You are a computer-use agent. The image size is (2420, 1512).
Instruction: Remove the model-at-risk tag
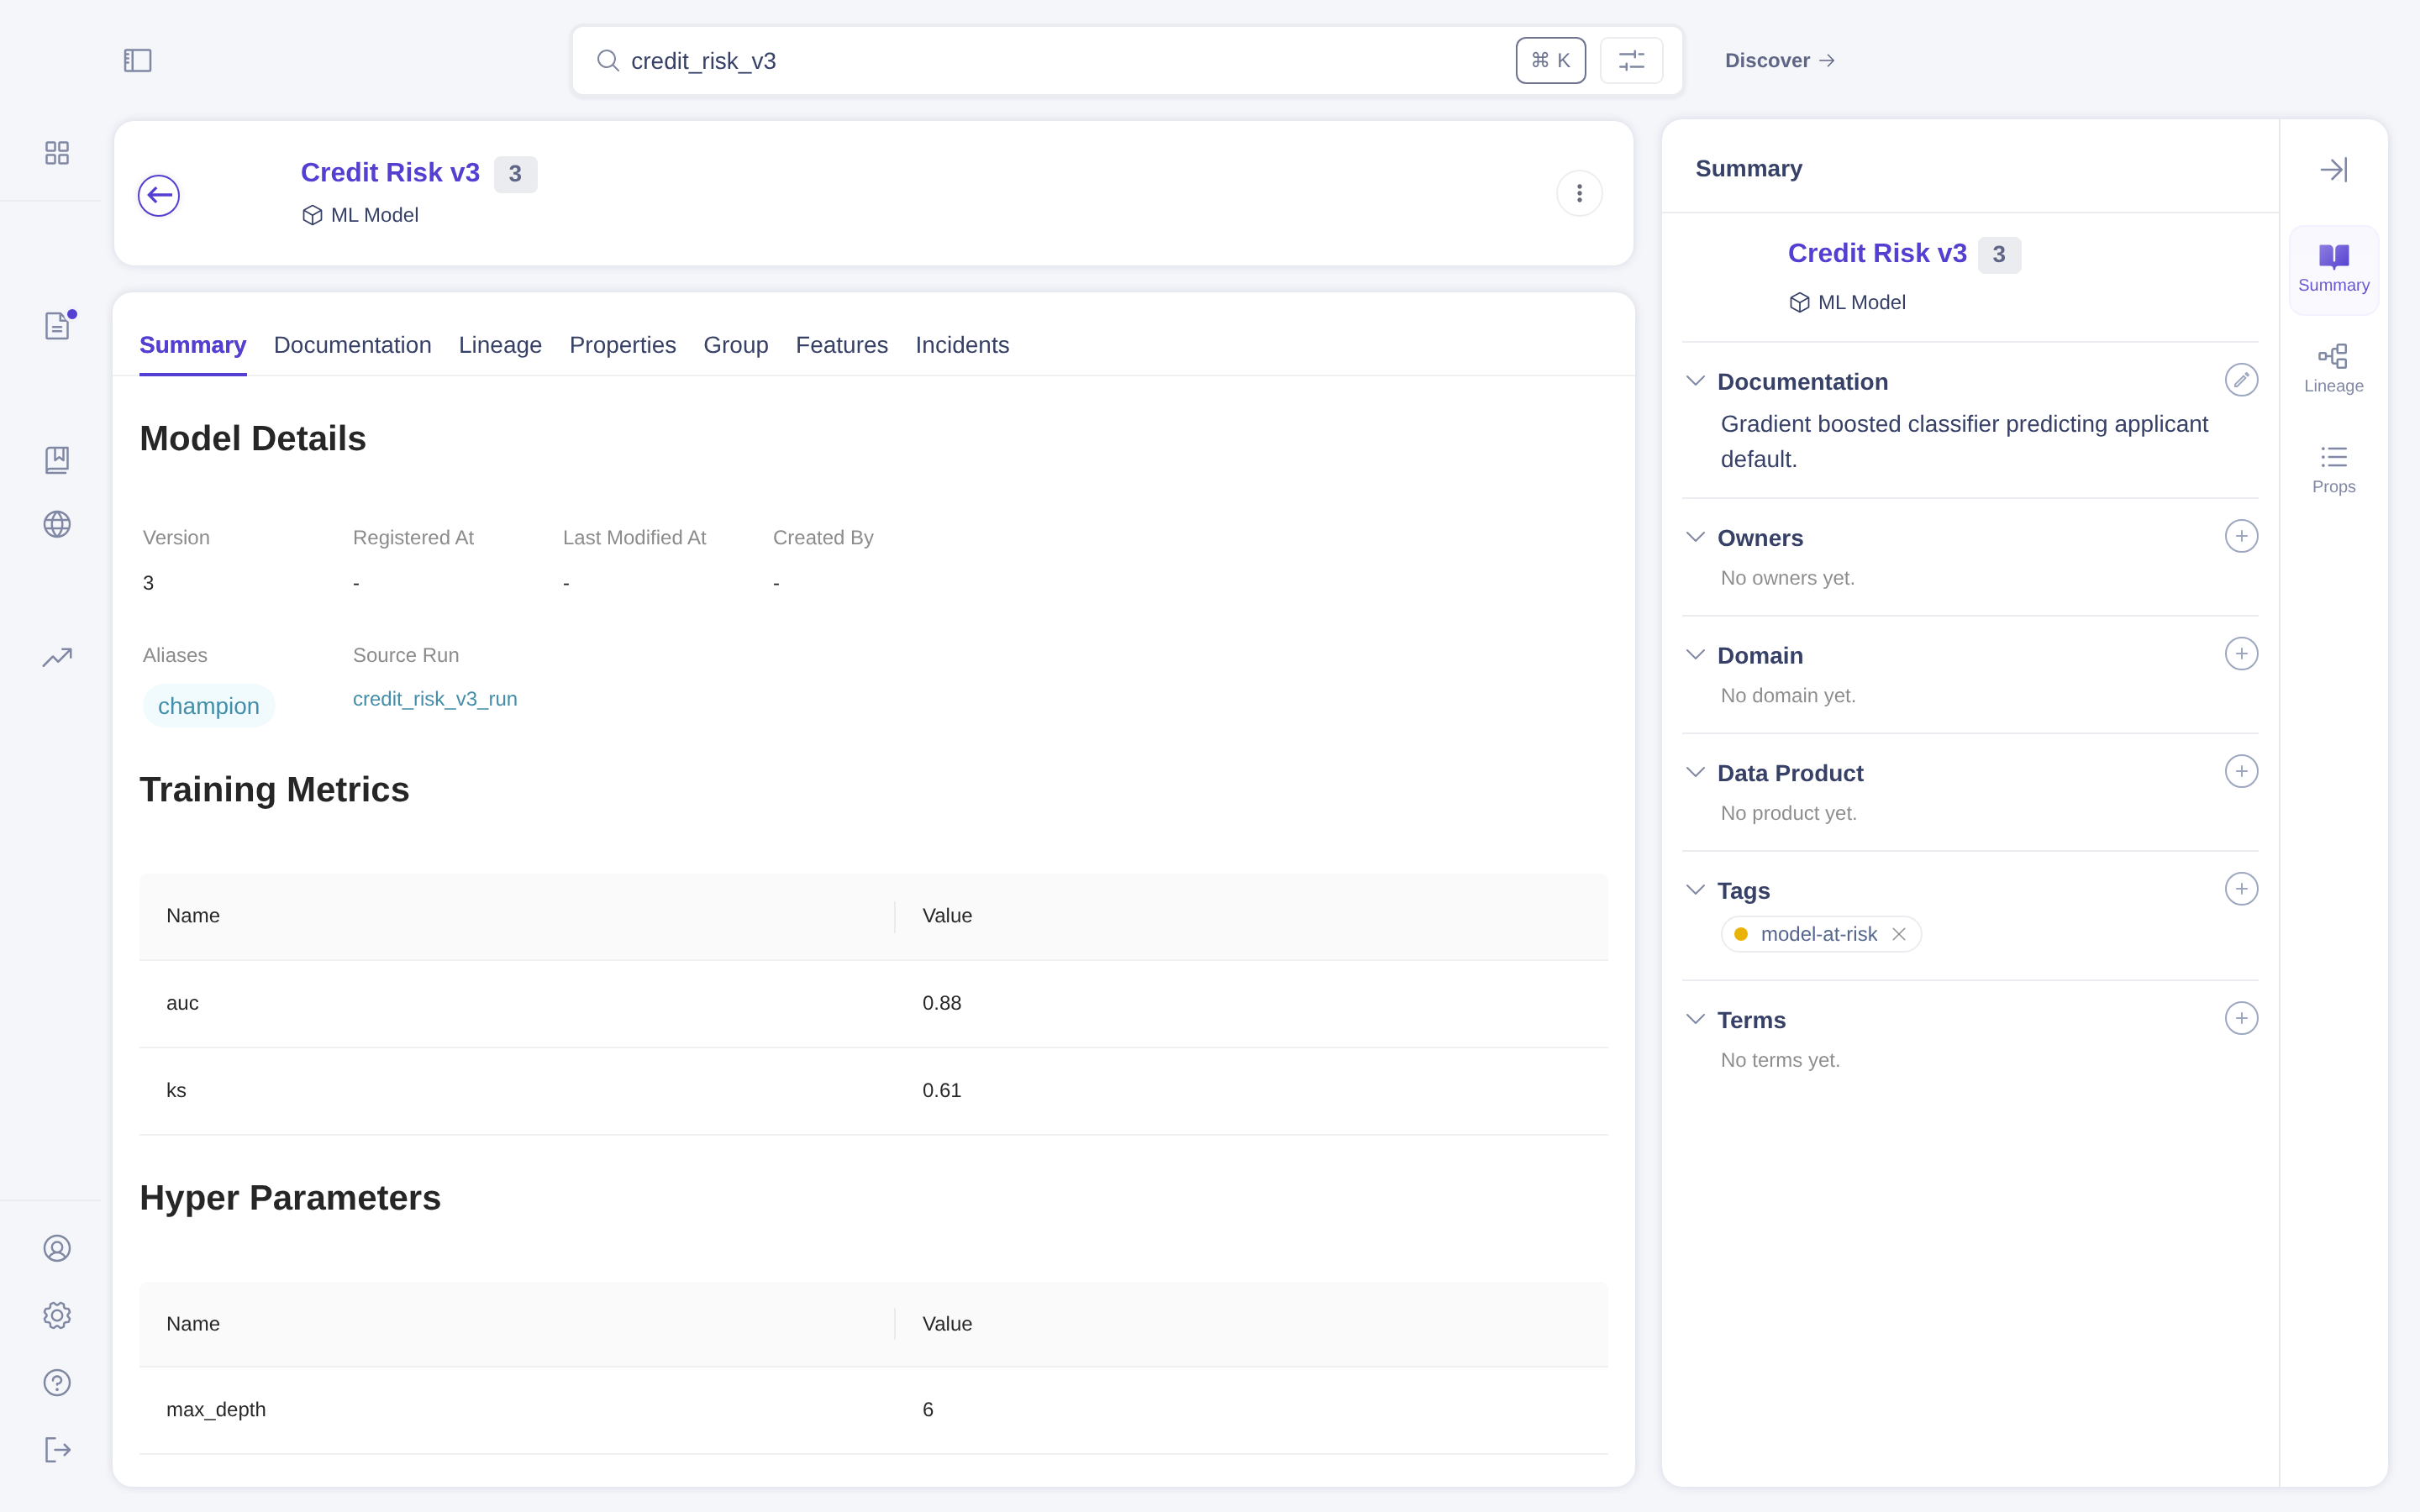click(x=1898, y=934)
